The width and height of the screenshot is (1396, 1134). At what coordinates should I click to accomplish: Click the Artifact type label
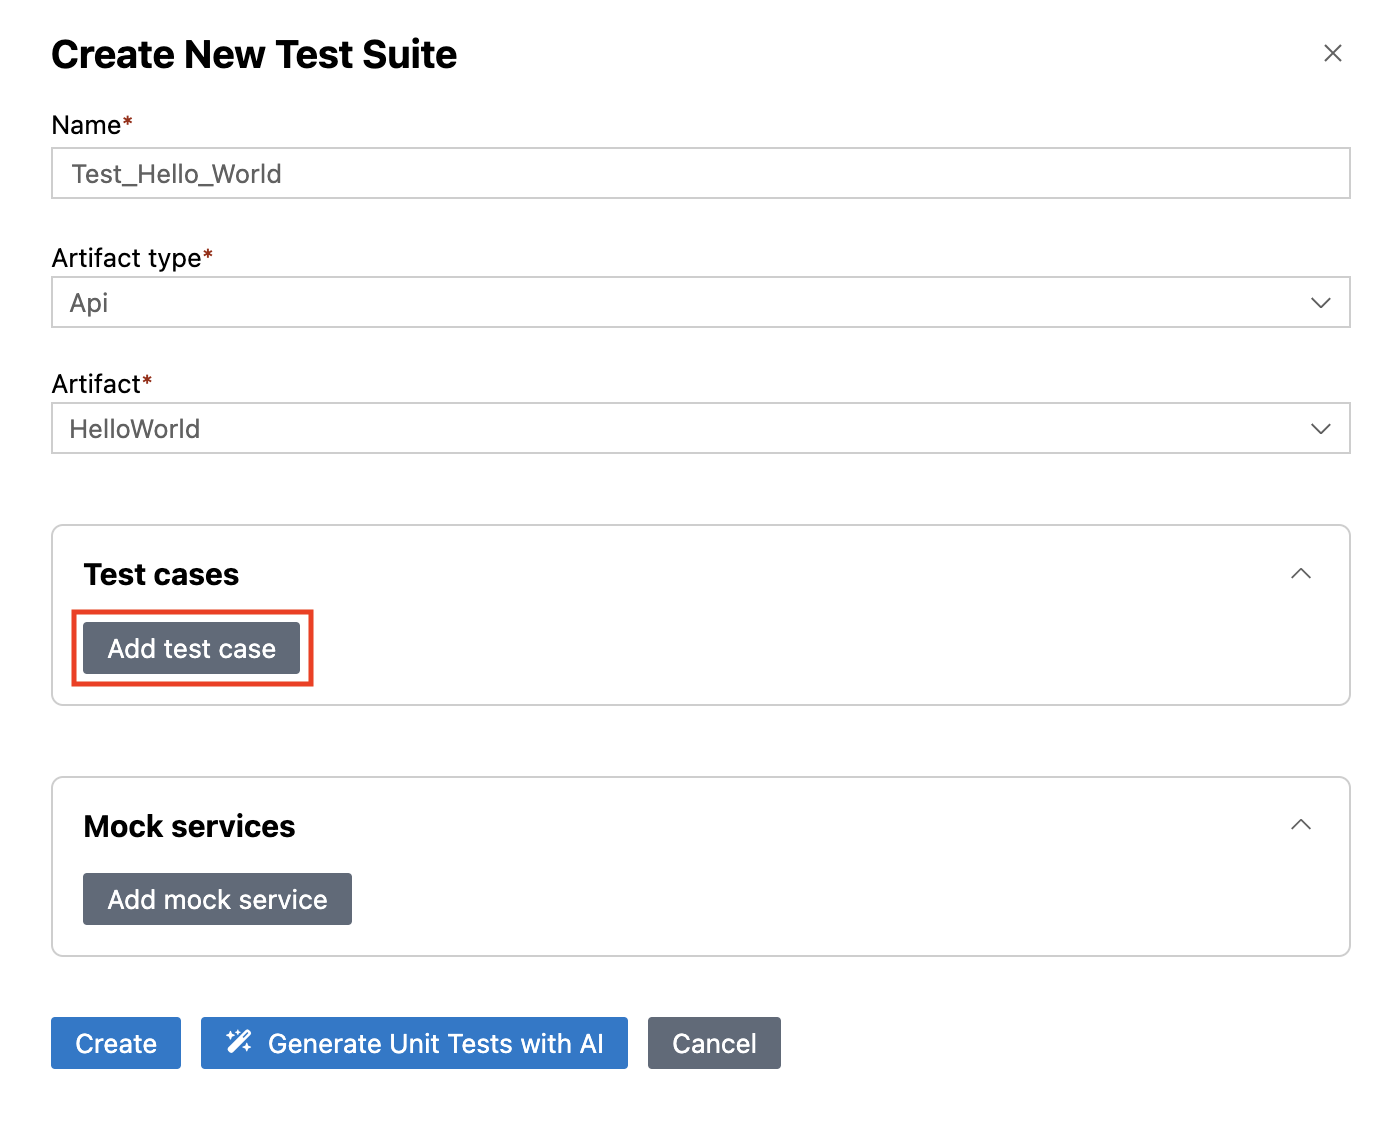[127, 258]
